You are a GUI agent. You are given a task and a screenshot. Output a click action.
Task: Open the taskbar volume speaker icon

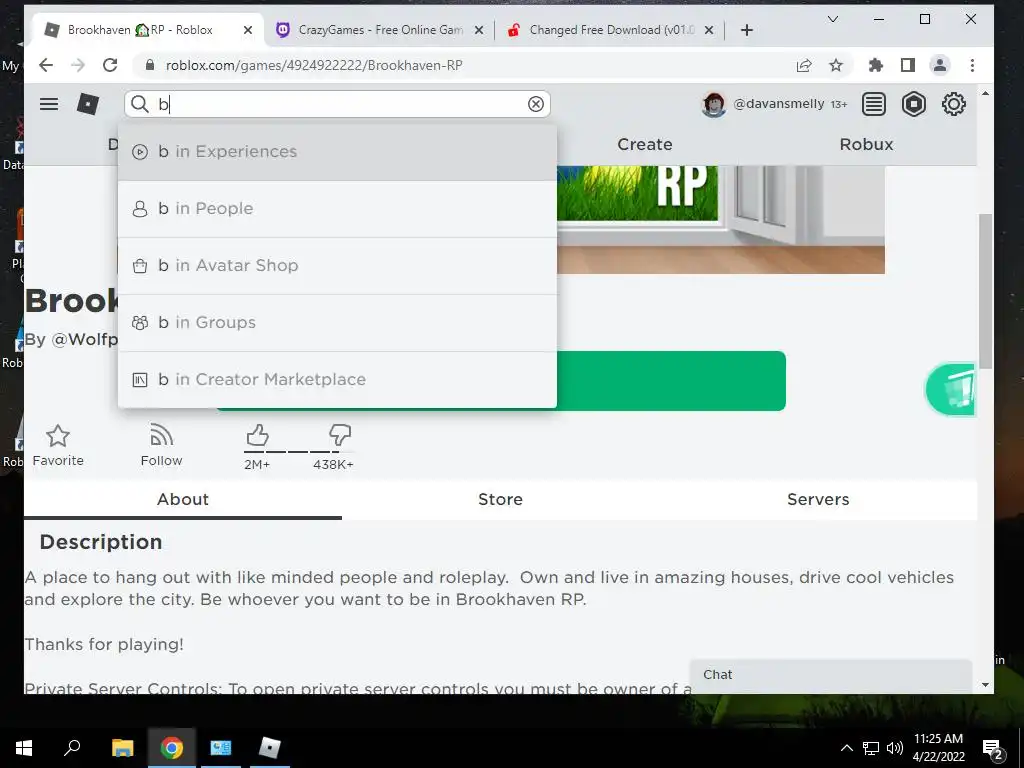pos(895,748)
